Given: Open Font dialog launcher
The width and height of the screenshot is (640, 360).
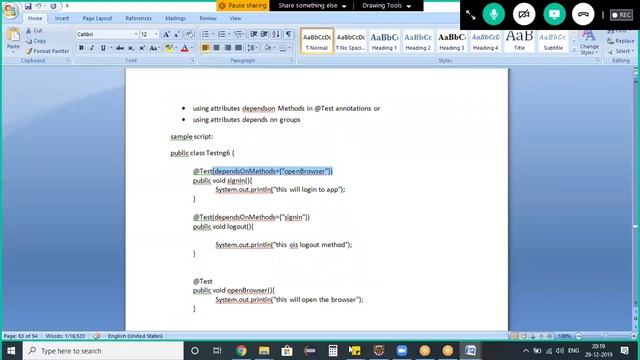Looking at the screenshot, I should pos(192,60).
